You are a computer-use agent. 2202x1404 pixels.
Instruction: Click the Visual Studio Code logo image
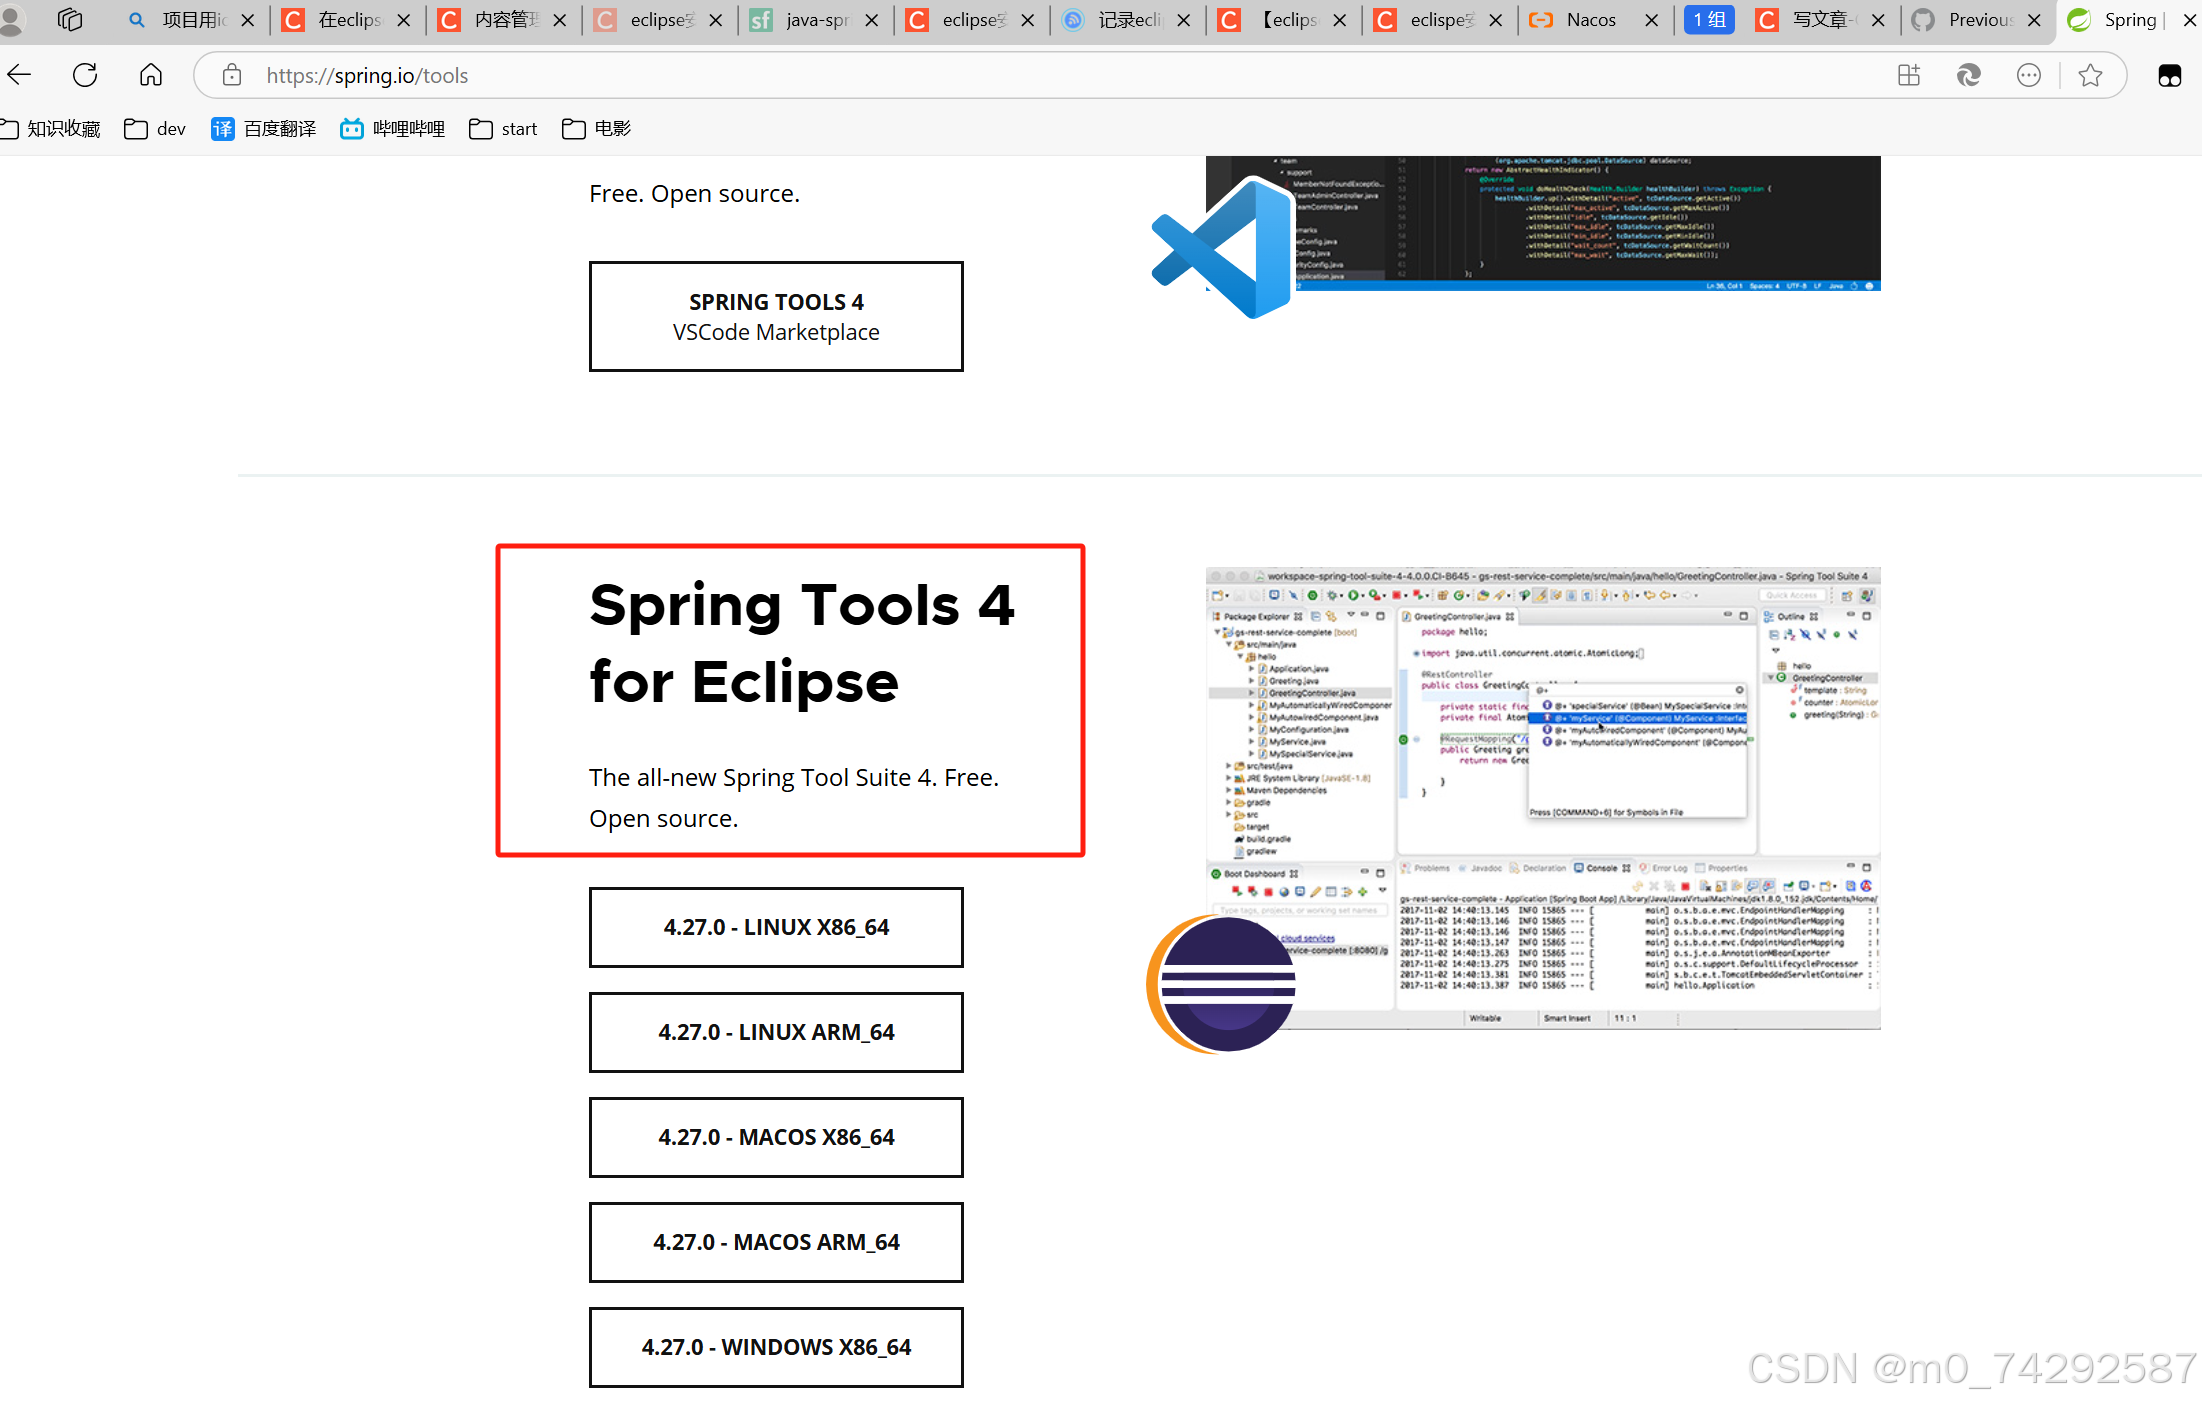[x=1222, y=248]
